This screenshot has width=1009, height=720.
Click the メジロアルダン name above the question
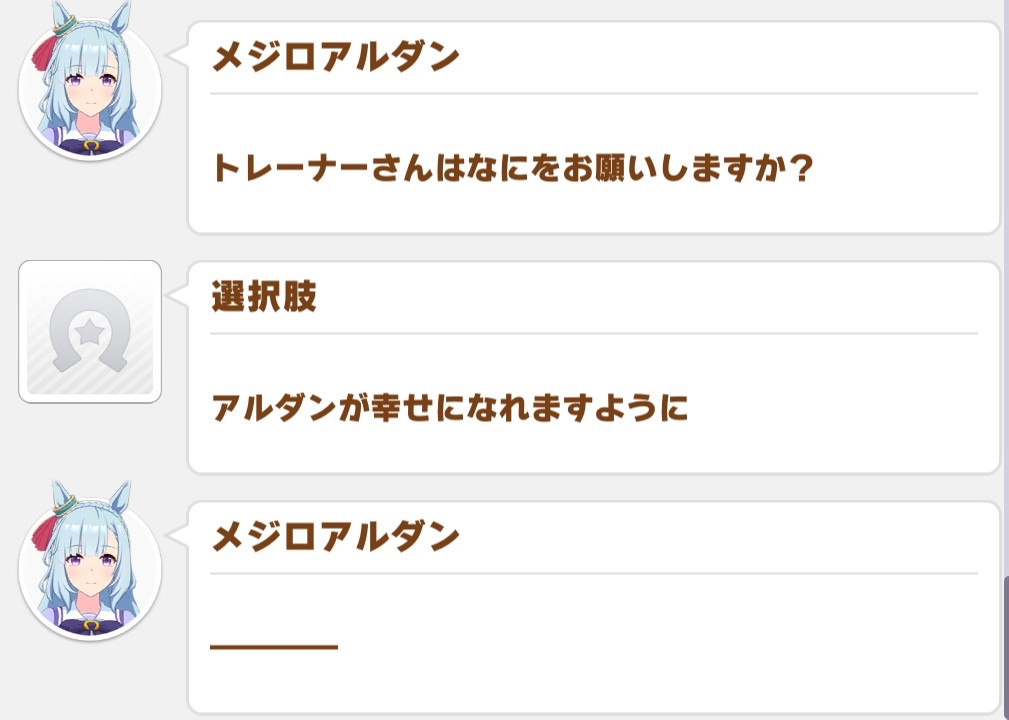335,57
